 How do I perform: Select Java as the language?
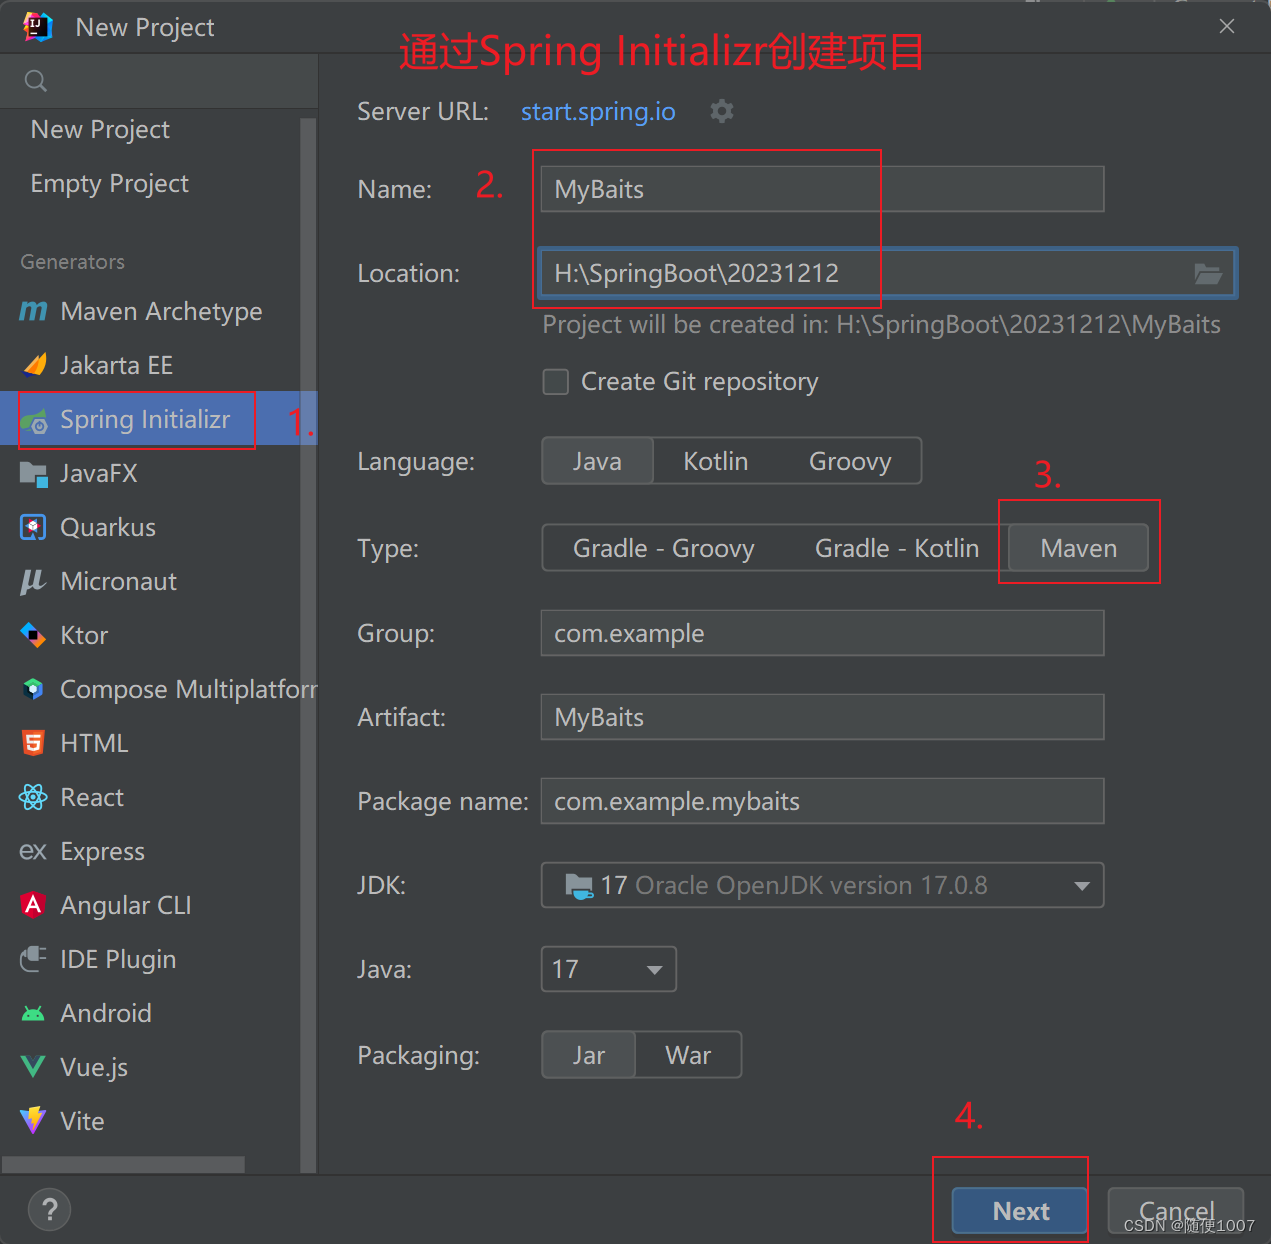point(597,461)
